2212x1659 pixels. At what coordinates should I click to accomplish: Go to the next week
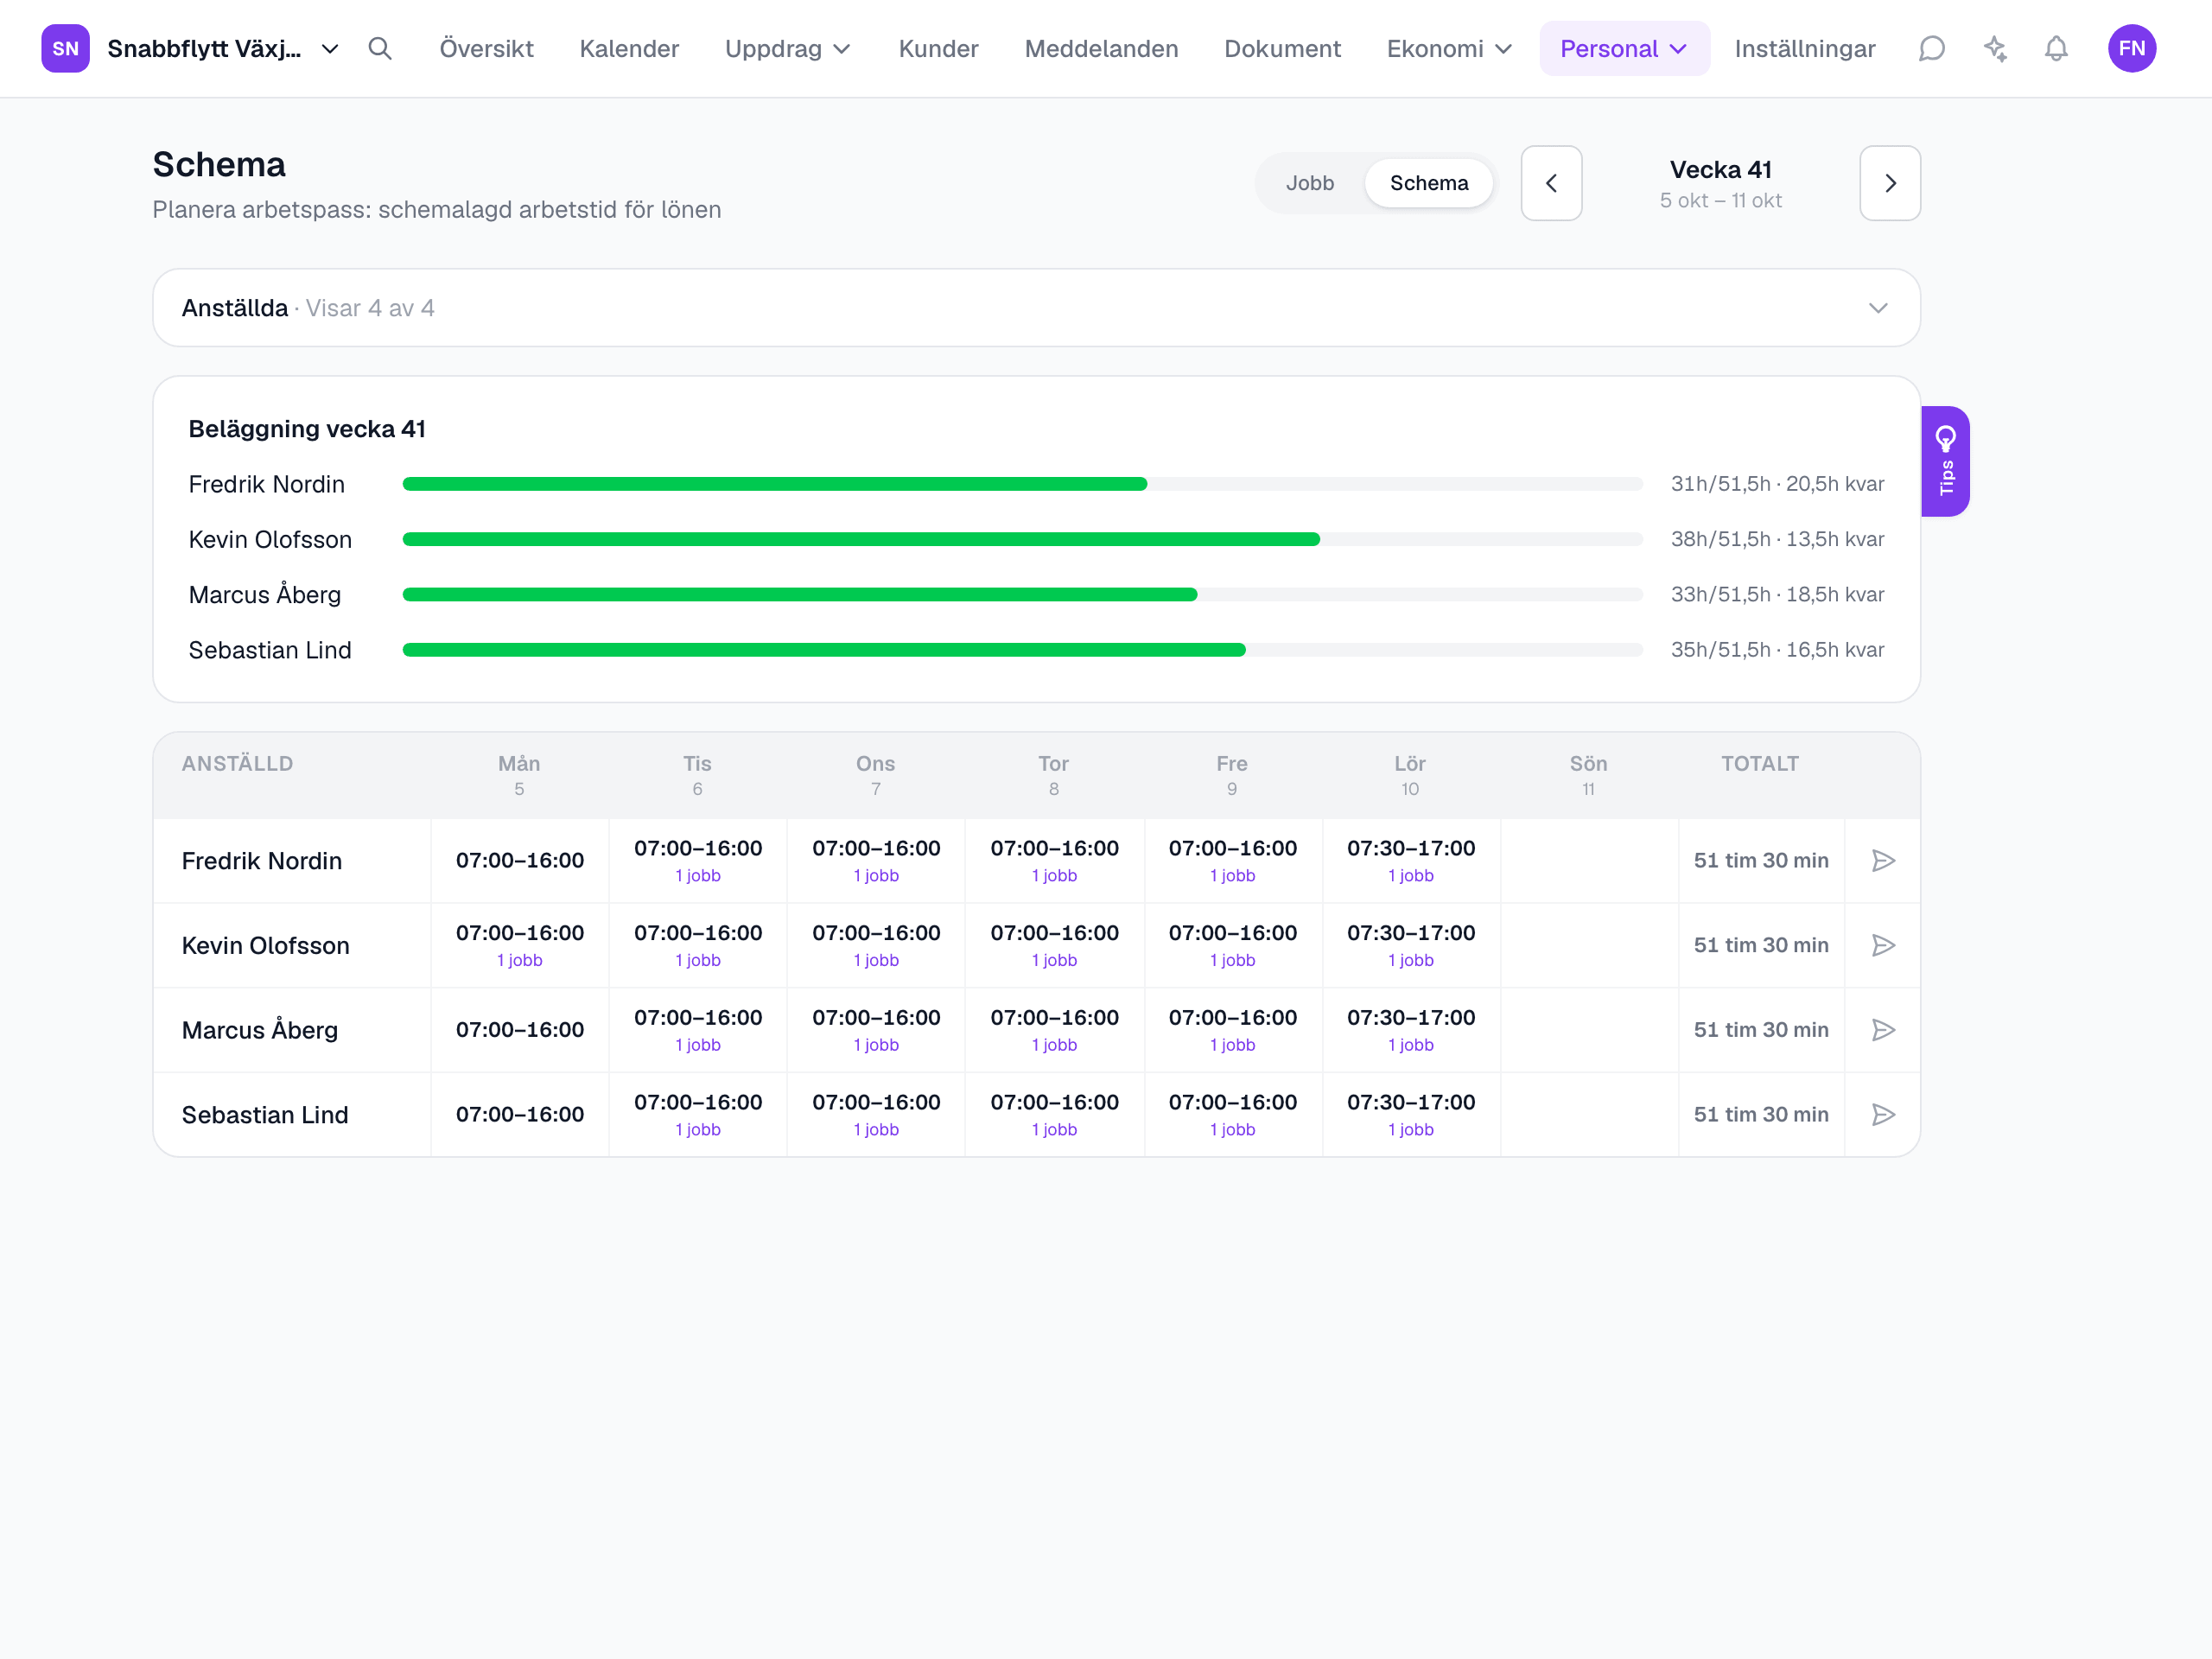[1889, 183]
